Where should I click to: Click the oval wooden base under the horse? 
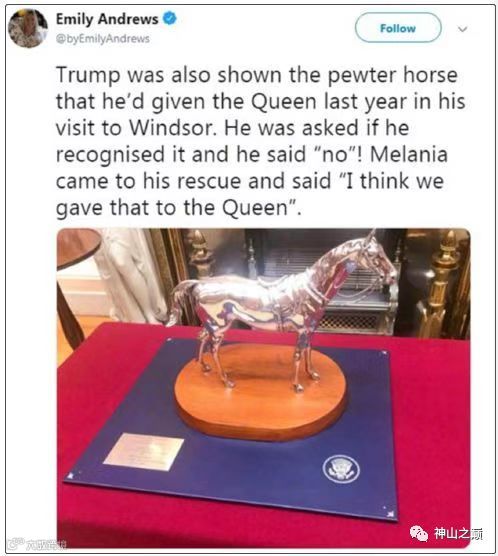[x=261, y=390]
